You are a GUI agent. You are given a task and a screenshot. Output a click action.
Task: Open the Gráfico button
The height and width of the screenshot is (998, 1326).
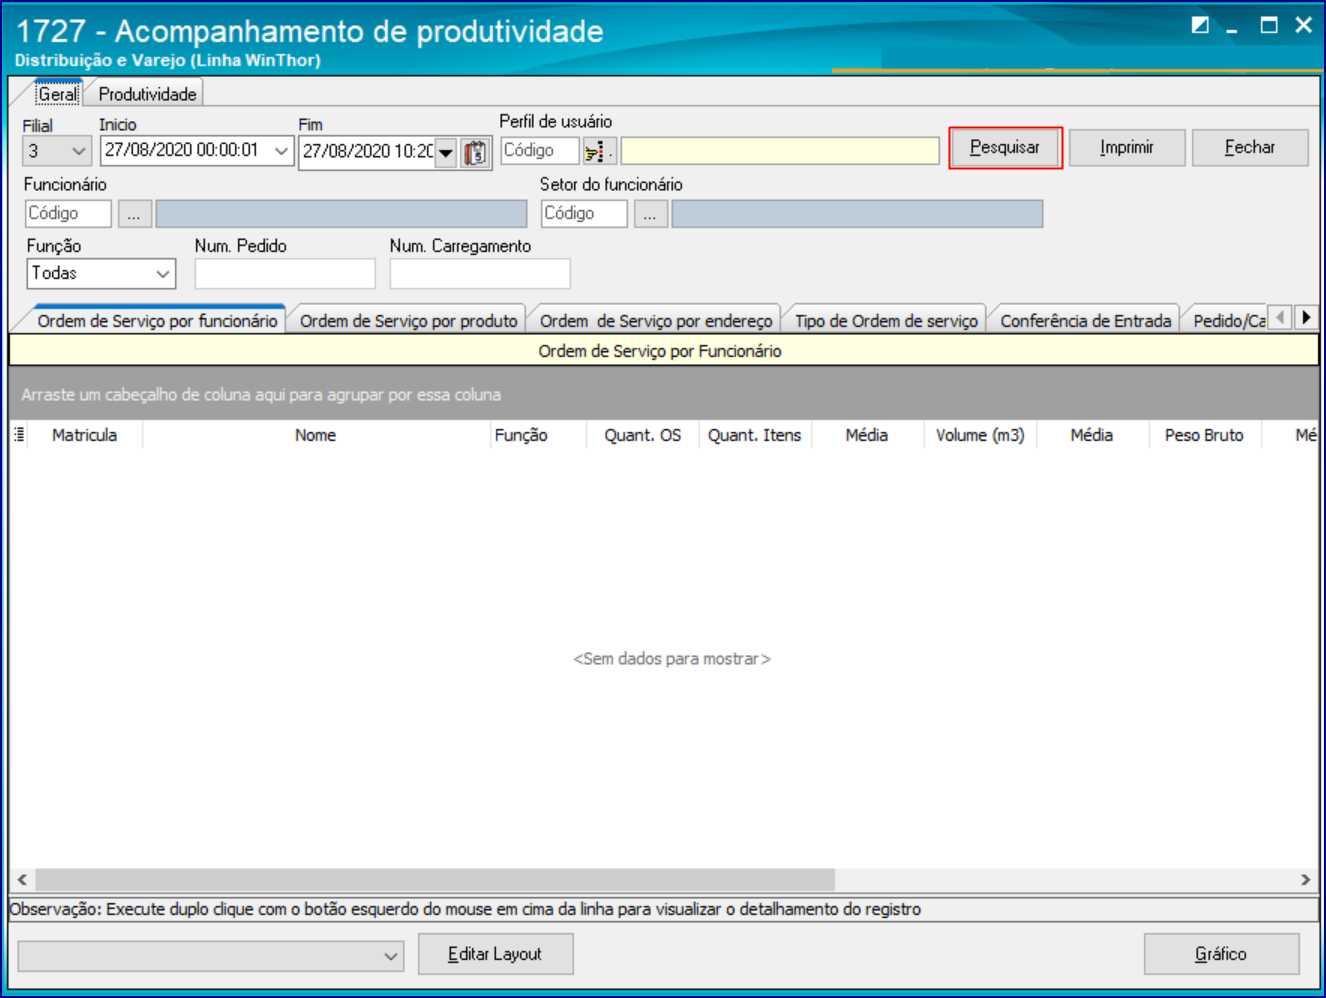pos(1221,954)
